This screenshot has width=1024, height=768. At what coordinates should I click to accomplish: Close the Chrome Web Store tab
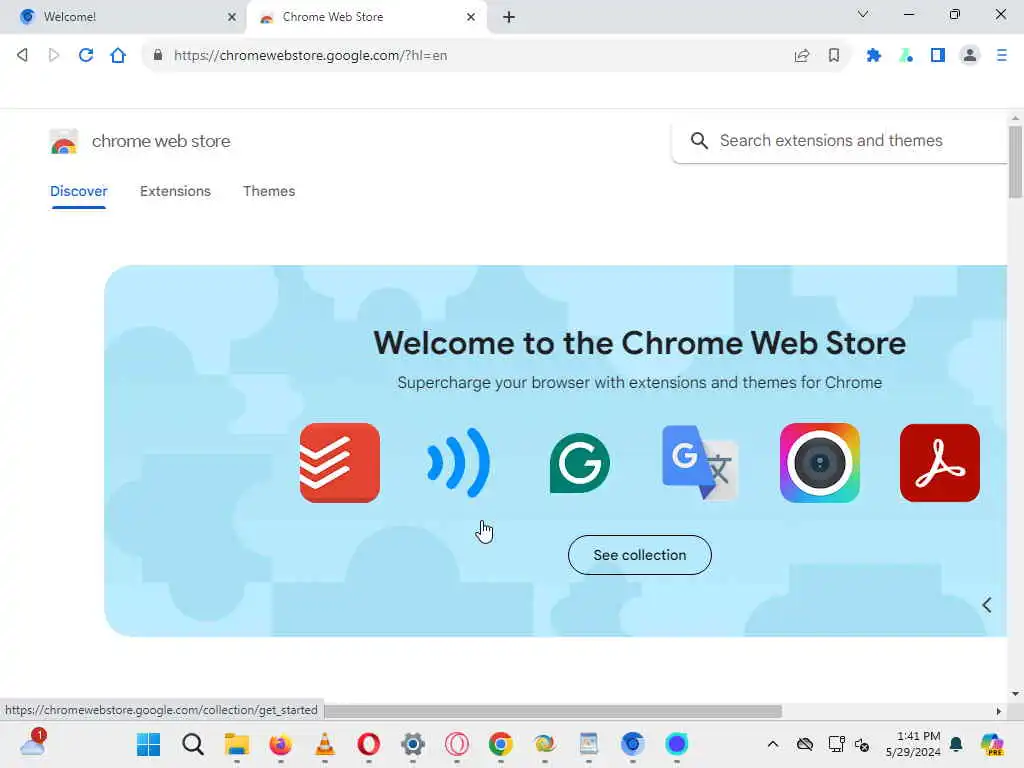(471, 17)
